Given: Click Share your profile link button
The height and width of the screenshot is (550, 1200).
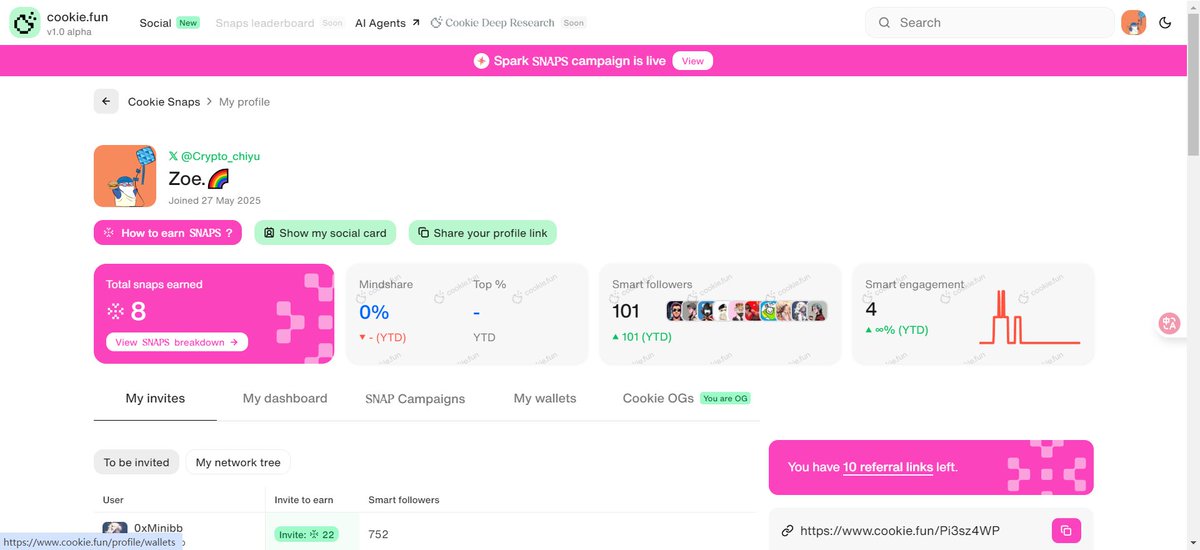Looking at the screenshot, I should pos(482,233).
